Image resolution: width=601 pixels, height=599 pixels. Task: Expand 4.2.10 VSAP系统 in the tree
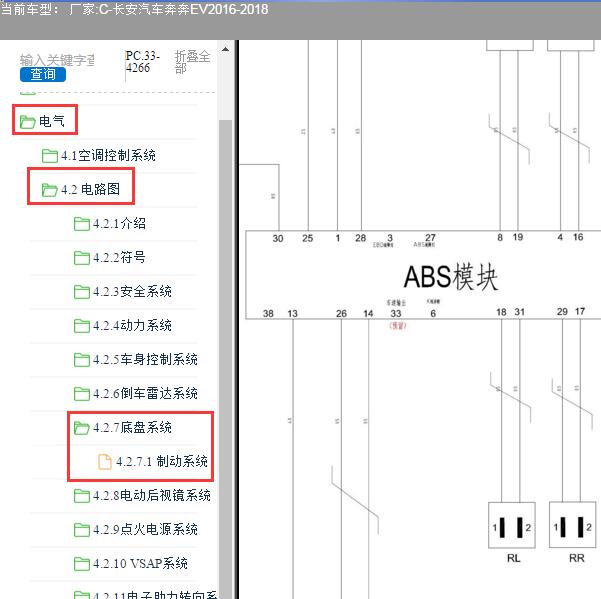tap(140, 563)
